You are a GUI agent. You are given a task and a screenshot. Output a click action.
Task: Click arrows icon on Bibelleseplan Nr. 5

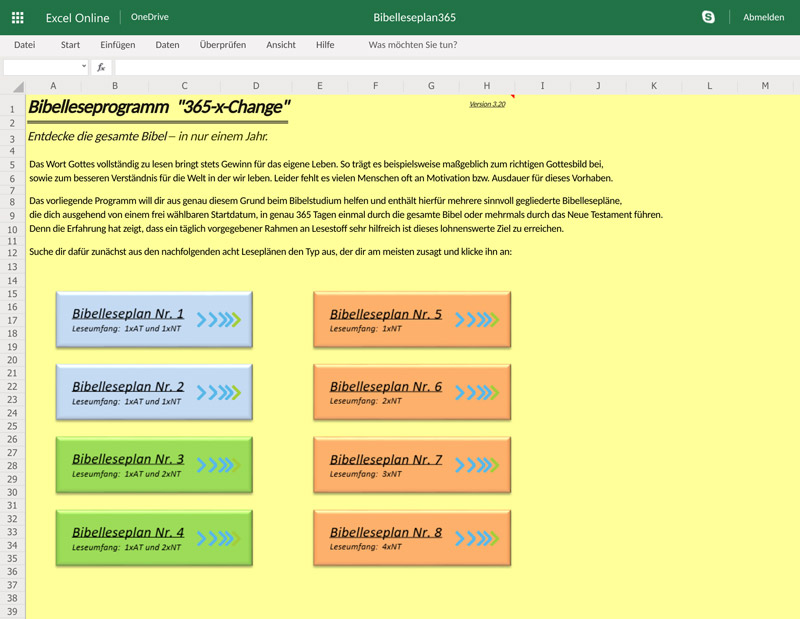[x=477, y=319]
